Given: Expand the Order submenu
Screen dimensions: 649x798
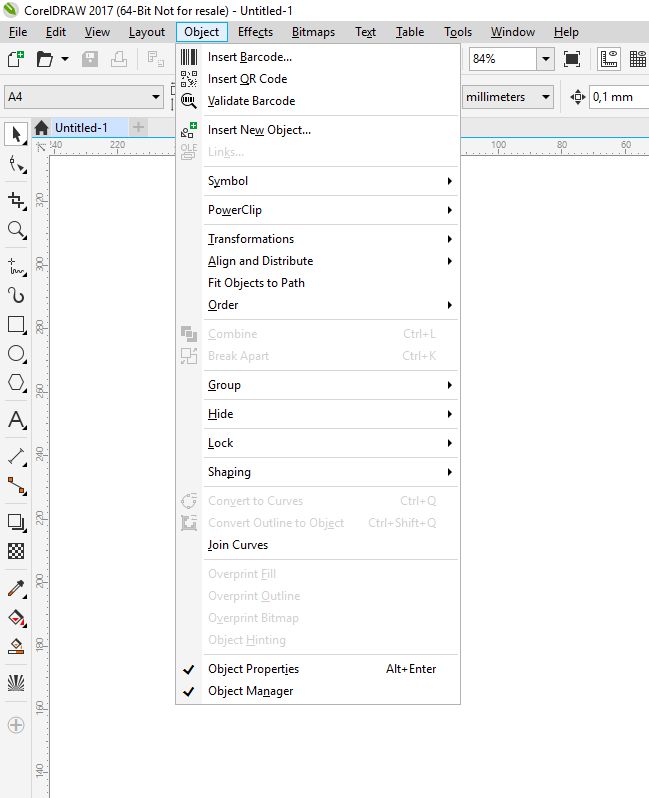Looking at the screenshot, I should [318, 305].
